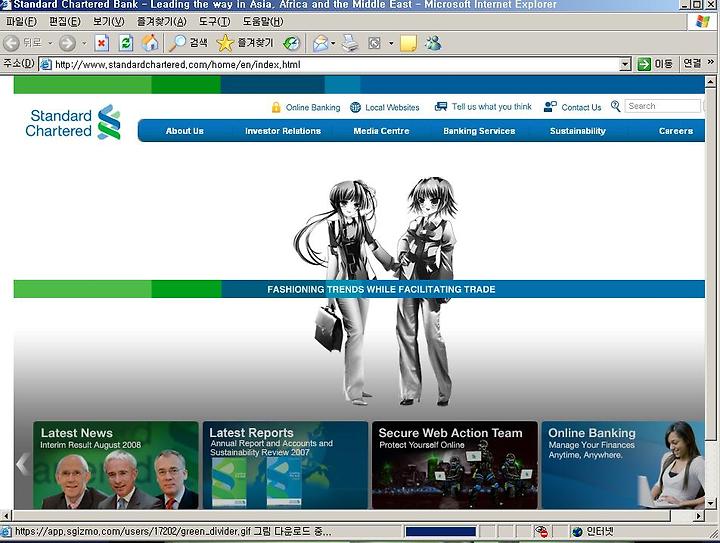Stop page loading with red X icon

pos(101,43)
